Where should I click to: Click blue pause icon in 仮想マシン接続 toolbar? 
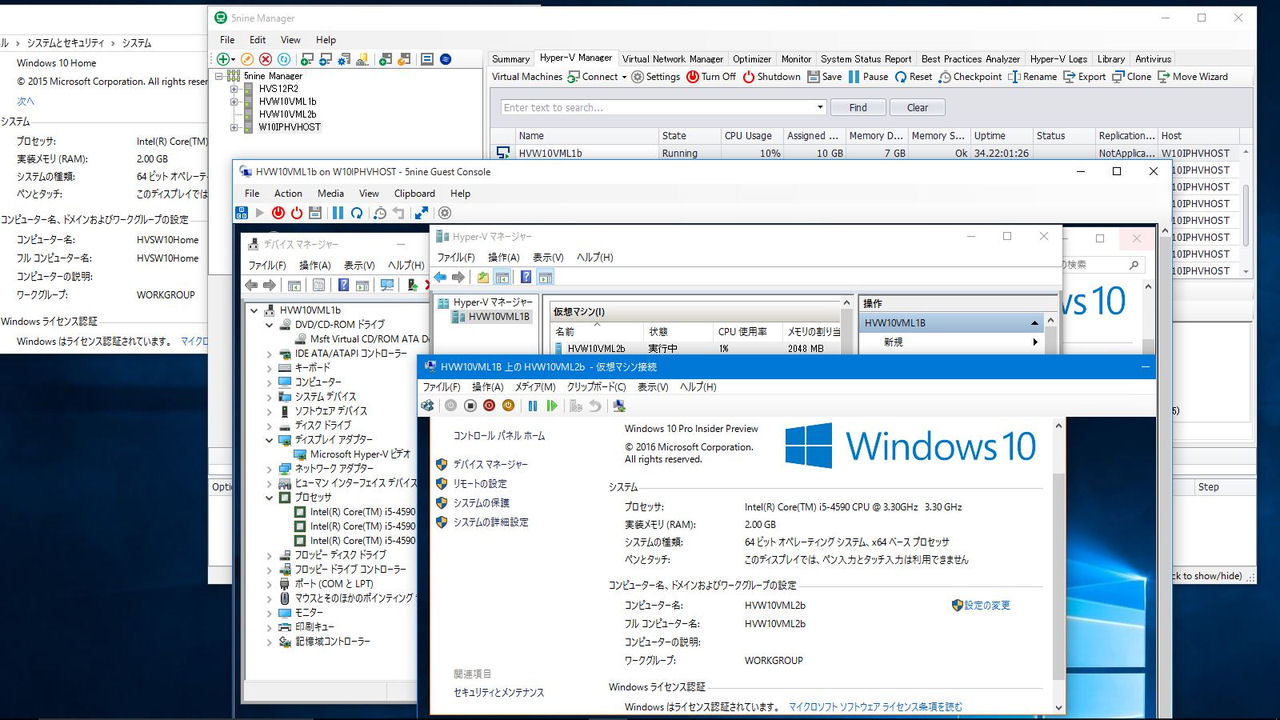click(x=533, y=405)
